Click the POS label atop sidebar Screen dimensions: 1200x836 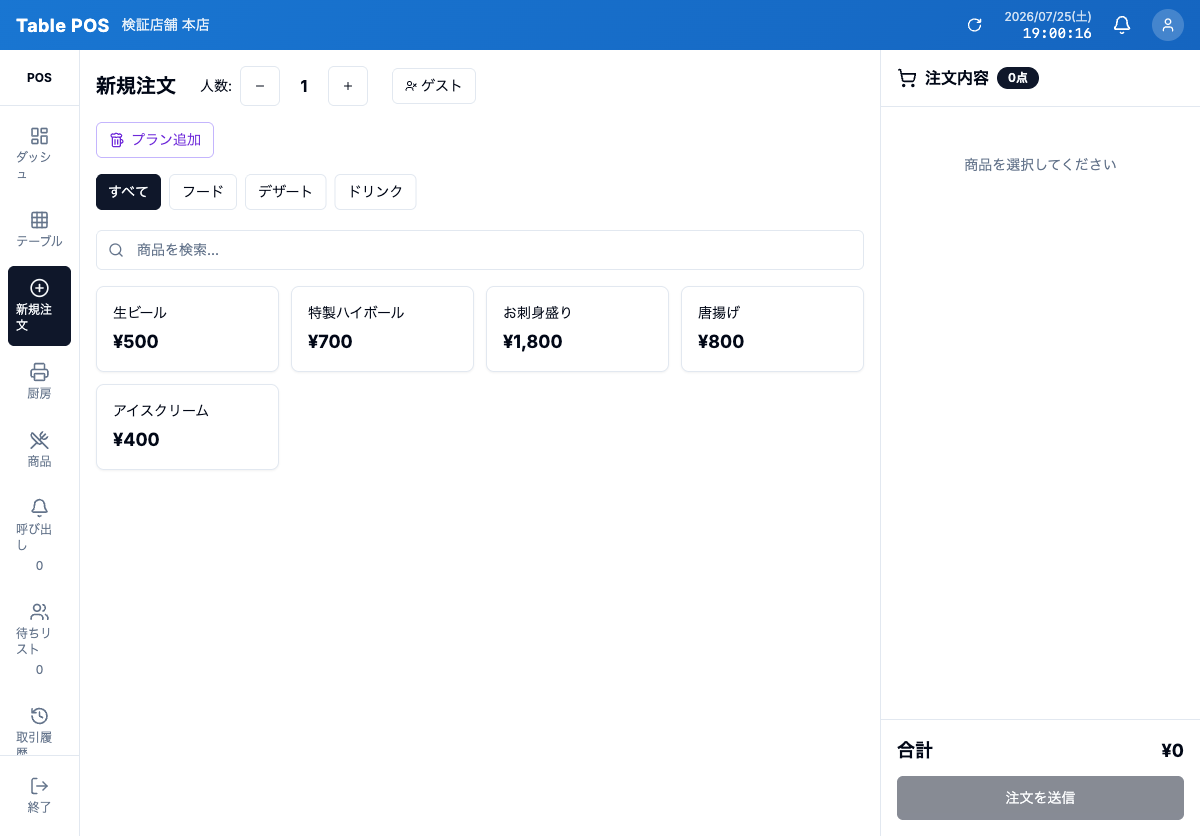pyautogui.click(x=39, y=78)
